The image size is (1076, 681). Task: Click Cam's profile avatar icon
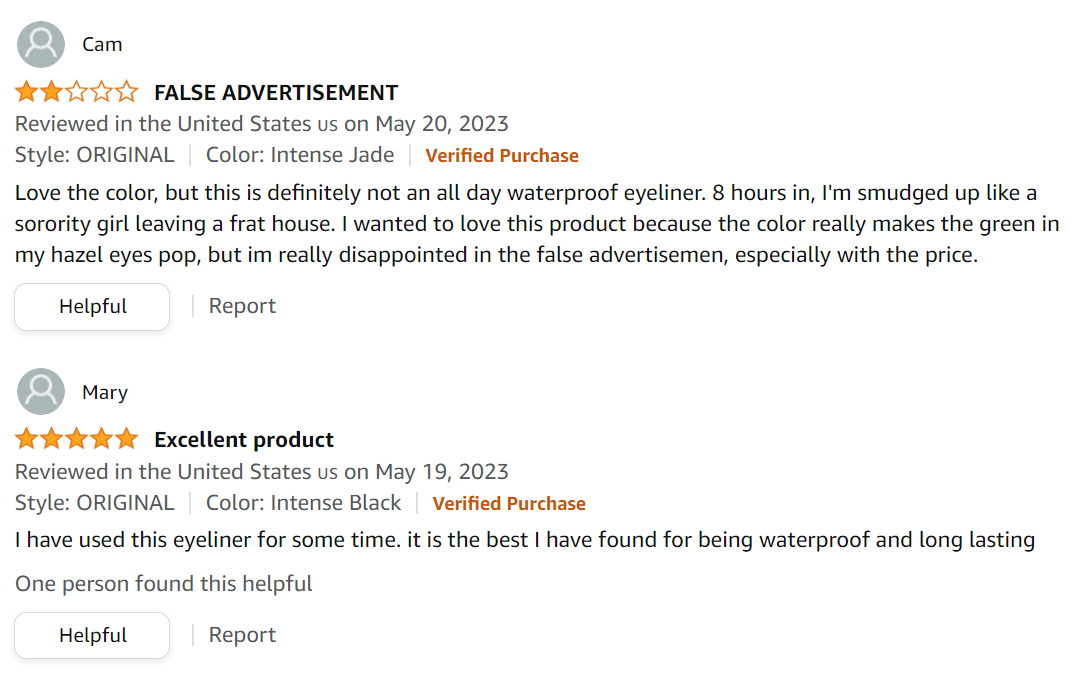[42, 44]
